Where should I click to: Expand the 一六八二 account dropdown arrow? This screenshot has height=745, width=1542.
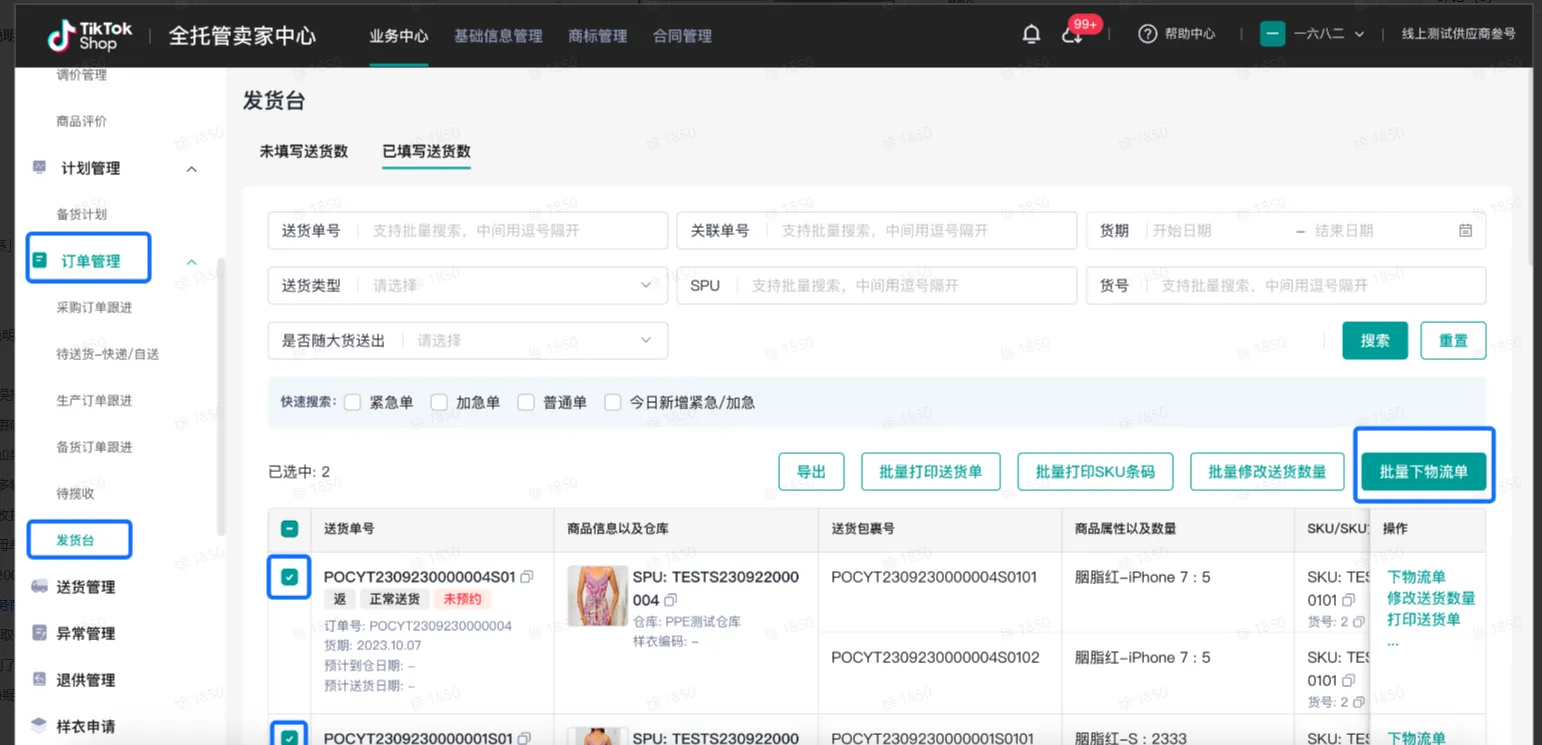pyautogui.click(x=1359, y=35)
